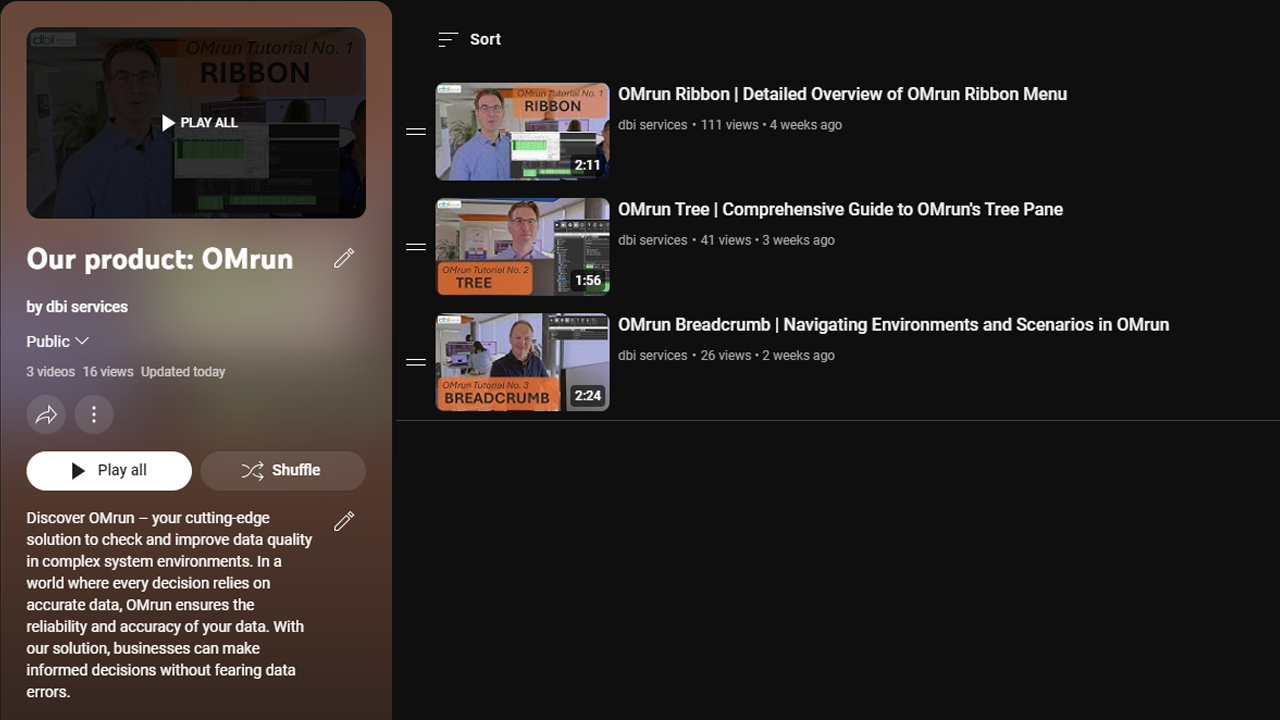
Task: Open the three-dot more actions menu
Action: pos(94,415)
